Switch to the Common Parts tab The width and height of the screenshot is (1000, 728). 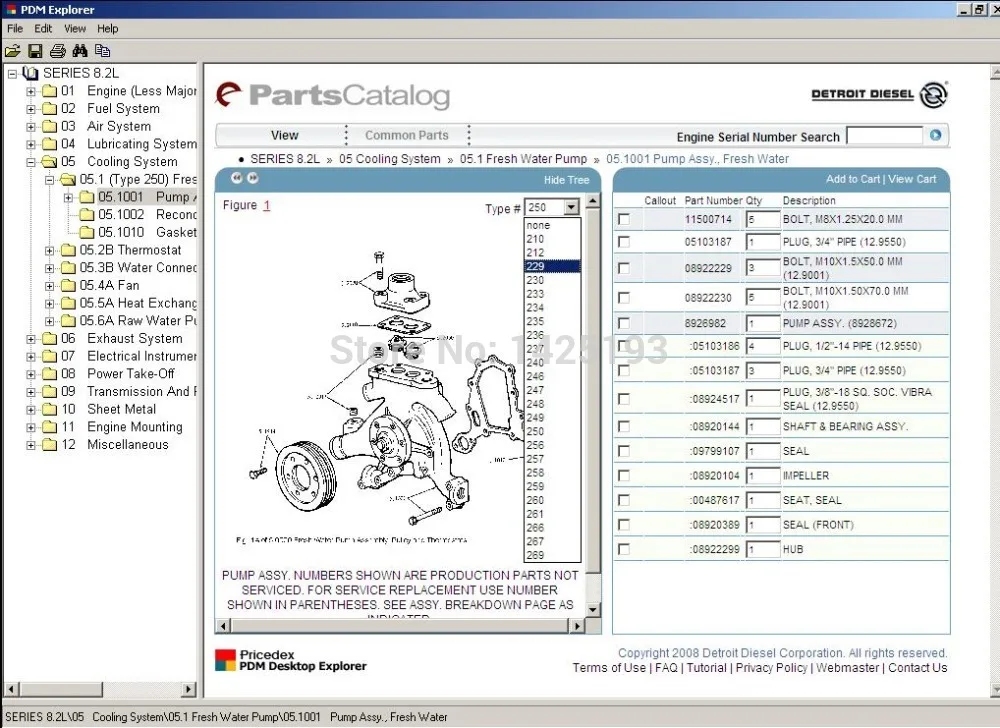pyautogui.click(x=407, y=135)
